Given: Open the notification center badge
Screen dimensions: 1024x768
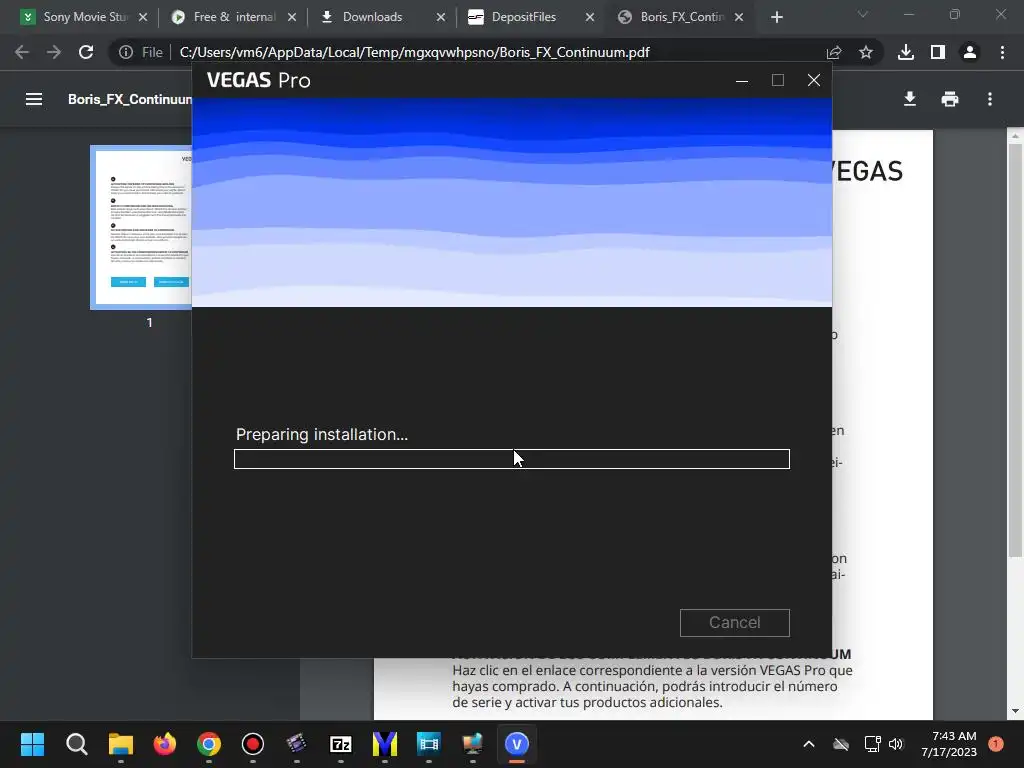Looking at the screenshot, I should (x=996, y=744).
